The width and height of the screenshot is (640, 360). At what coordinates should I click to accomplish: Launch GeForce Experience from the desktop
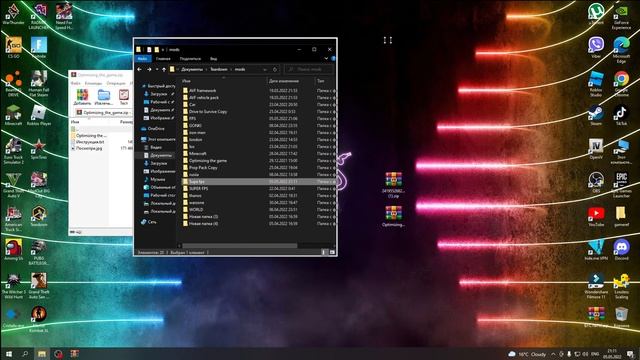(621, 16)
